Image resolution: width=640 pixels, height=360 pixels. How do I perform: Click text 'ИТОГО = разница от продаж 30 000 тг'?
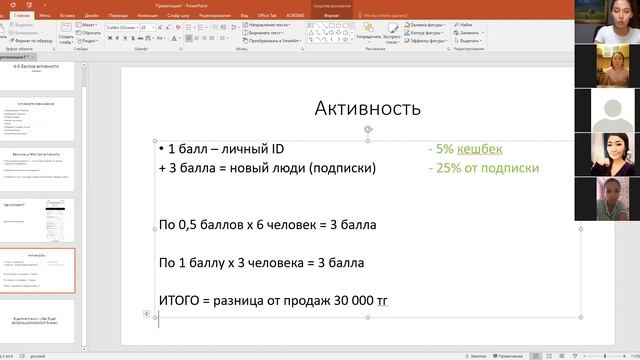(273, 300)
